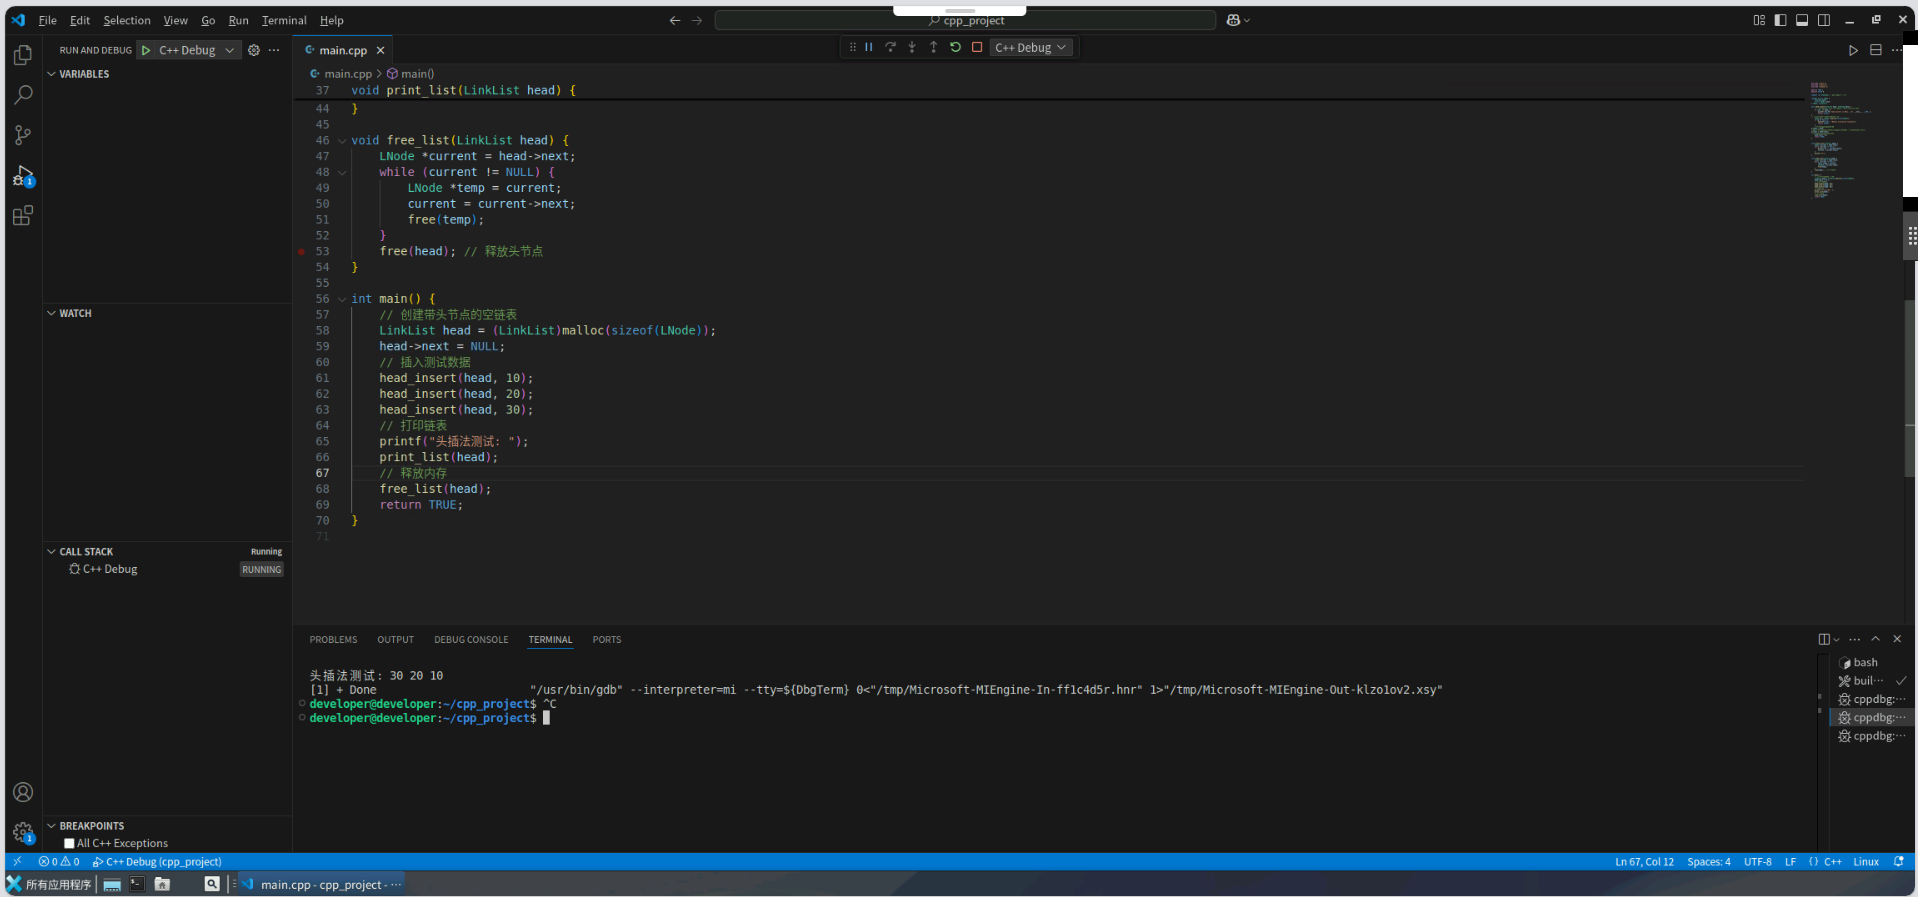Enable All C++ Exceptions breakpoint checkbox
Image resolution: width=1918 pixels, height=897 pixels.
click(x=69, y=844)
